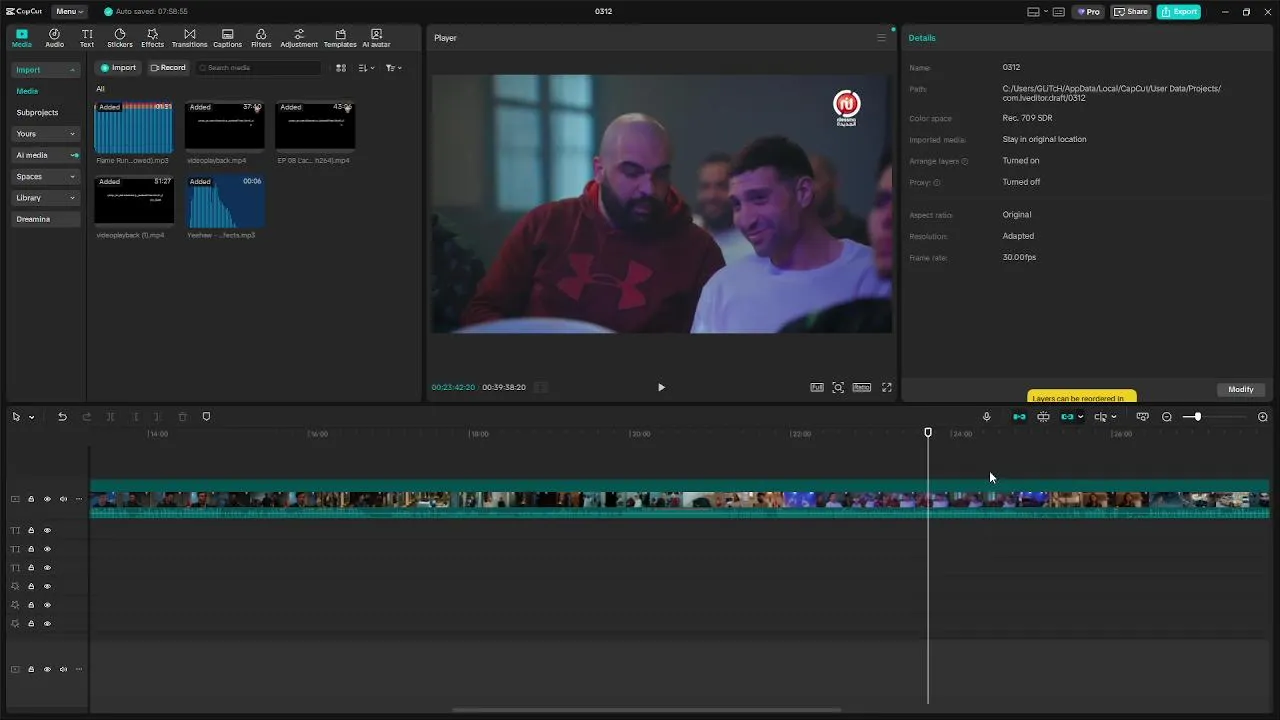This screenshot has height=720, width=1280.
Task: Open the AI avatar panel icon
Action: click(x=376, y=38)
